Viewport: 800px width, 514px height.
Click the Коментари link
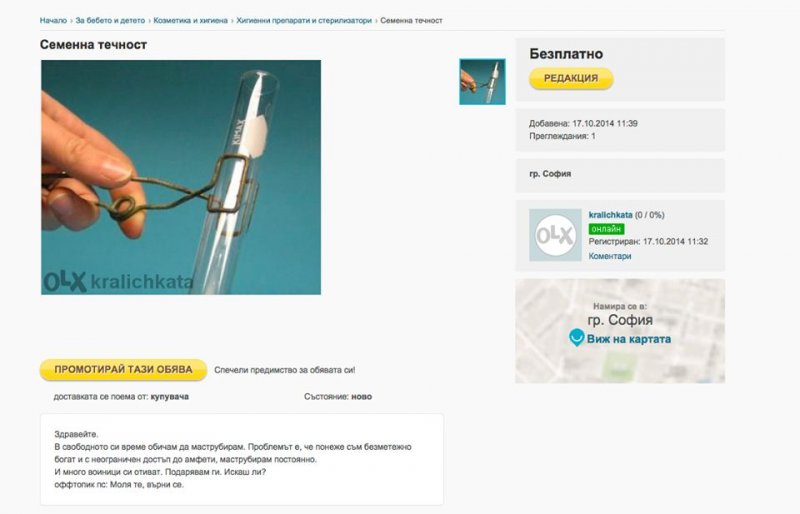[610, 256]
